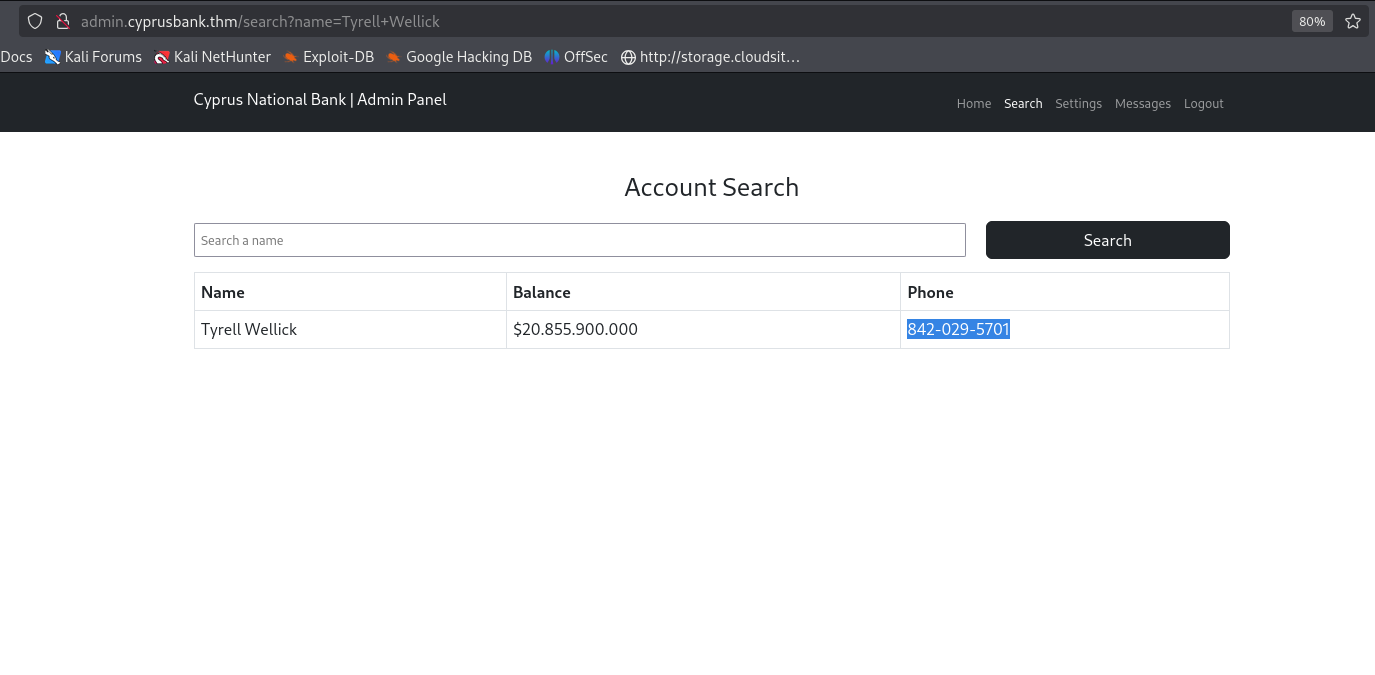Open the Settings nav item
Viewport: 1375px width, 675px height.
1078,103
